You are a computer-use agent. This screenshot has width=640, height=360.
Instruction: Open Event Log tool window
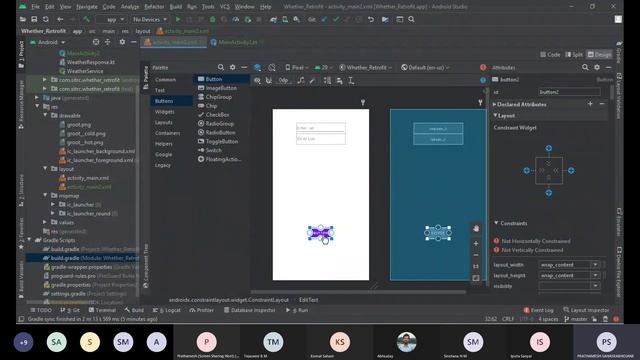pos(538,310)
